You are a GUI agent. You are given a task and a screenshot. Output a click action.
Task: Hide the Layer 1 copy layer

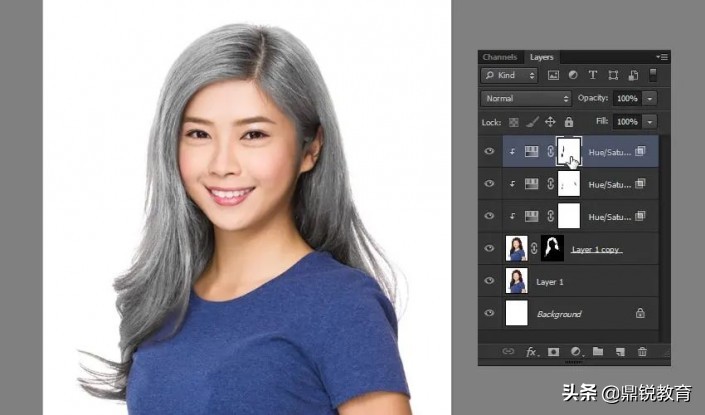[x=490, y=249]
